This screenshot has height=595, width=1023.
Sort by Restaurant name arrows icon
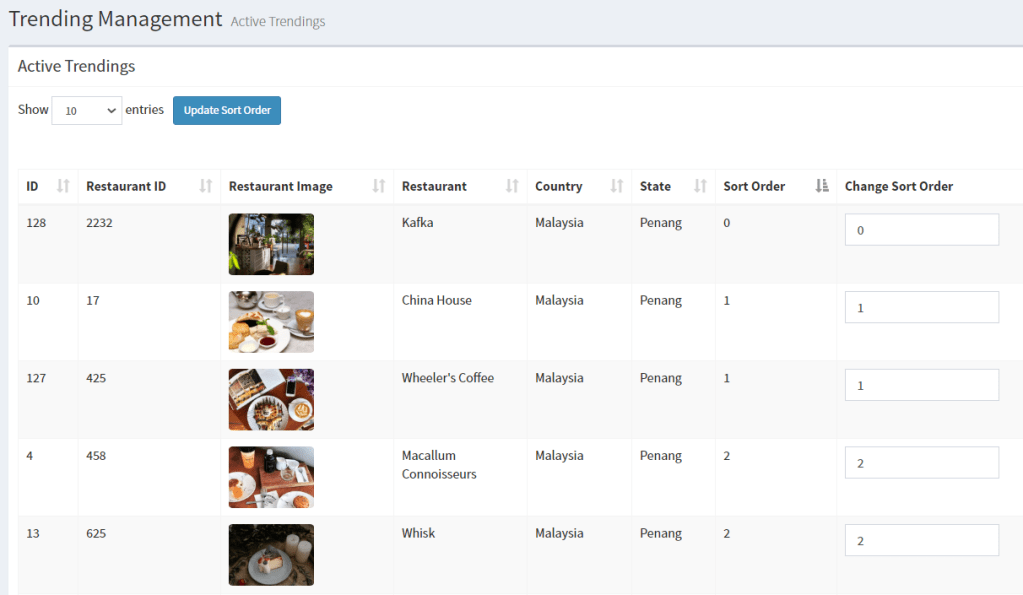pyautogui.click(x=512, y=186)
